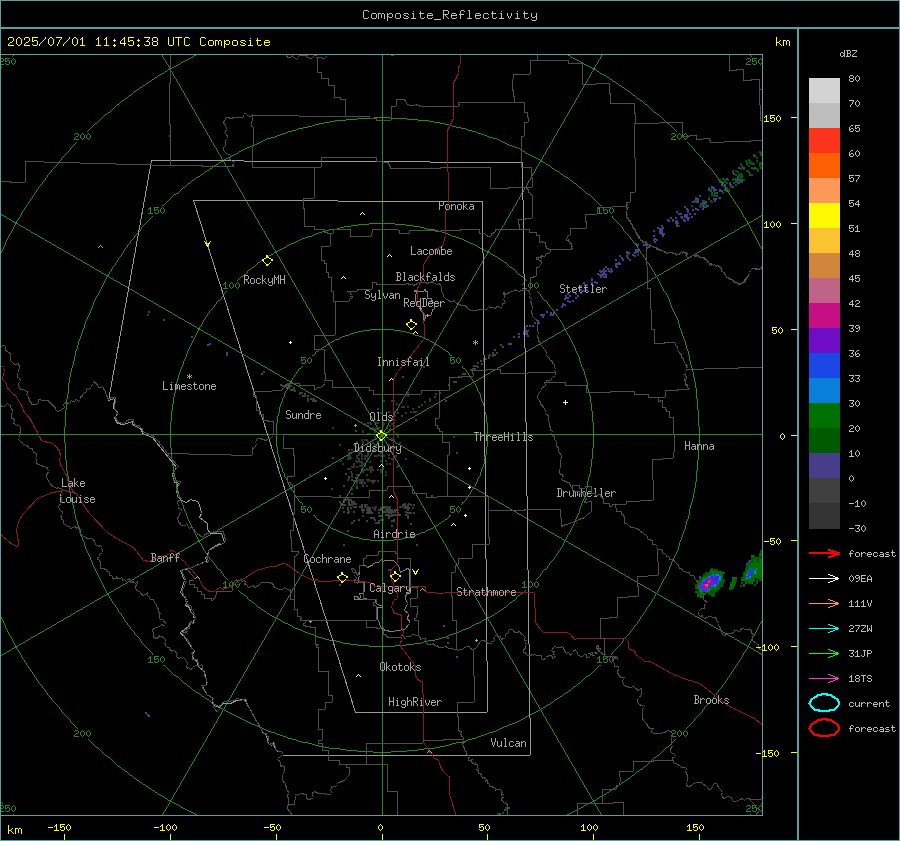Choose the green 31JP arrow legend icon
900x841 pixels.
point(824,653)
